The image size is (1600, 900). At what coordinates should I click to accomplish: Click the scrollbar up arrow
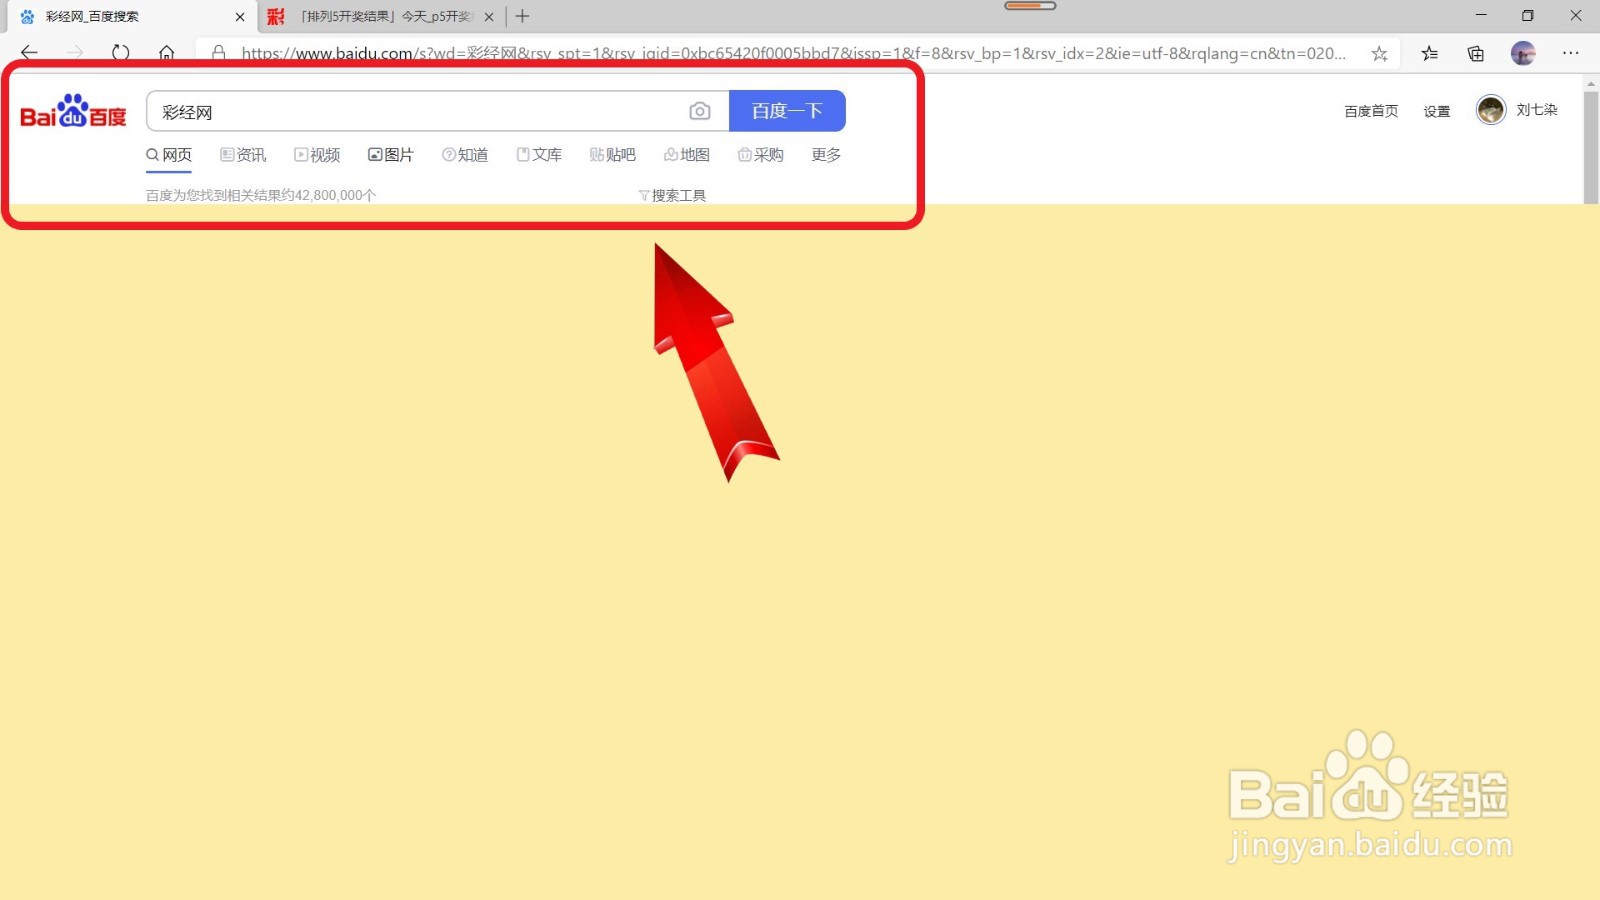1591,83
